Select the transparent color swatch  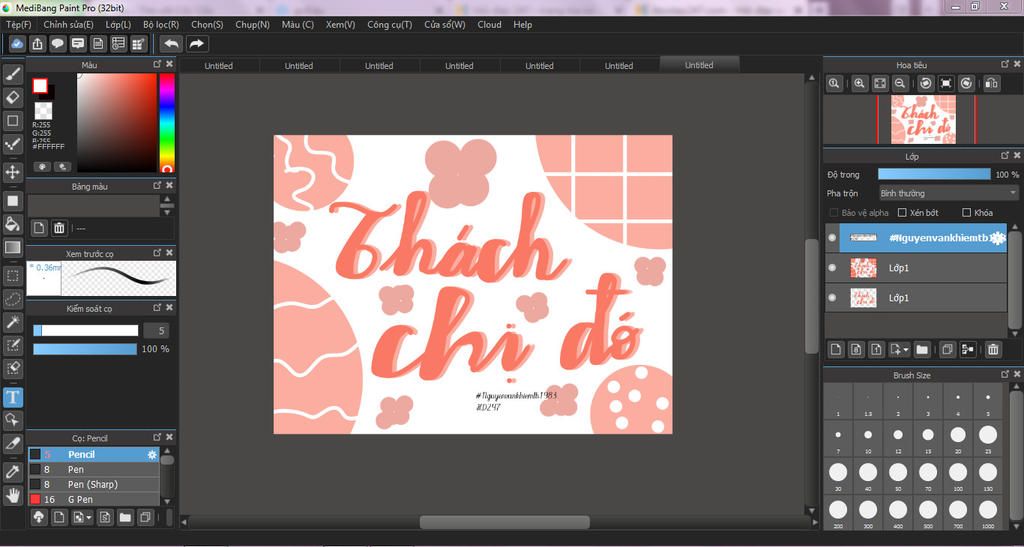point(44,110)
